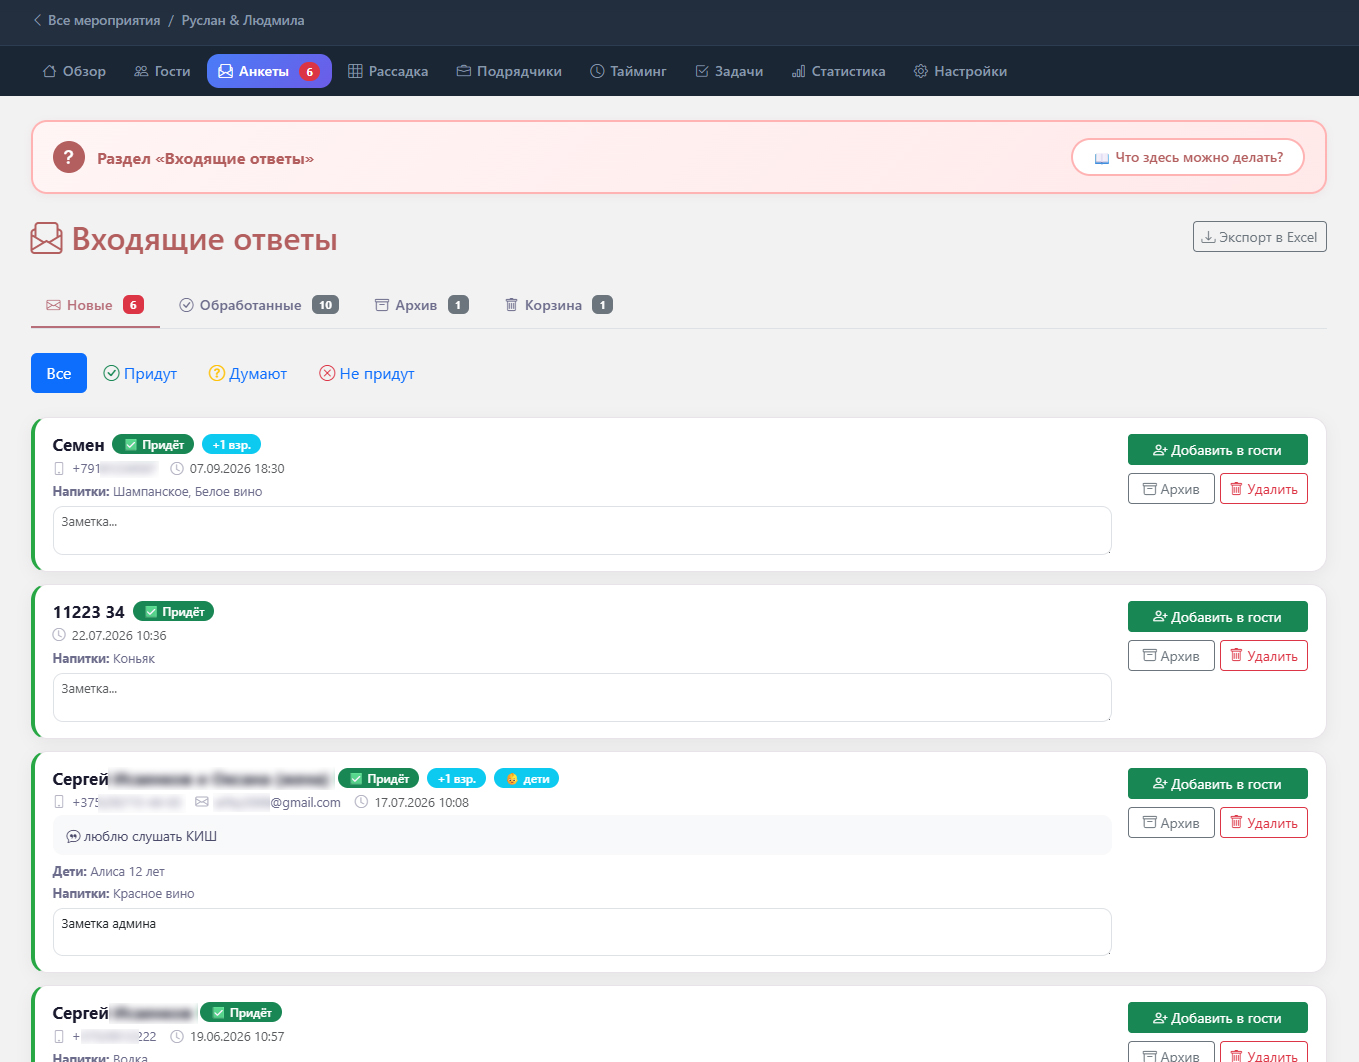Click the Заметка field for Семен
This screenshot has width=1359, height=1062.
(x=582, y=530)
